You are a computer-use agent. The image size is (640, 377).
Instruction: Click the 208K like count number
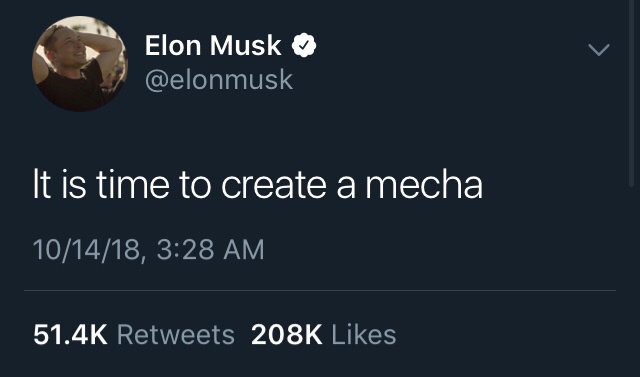point(287,335)
